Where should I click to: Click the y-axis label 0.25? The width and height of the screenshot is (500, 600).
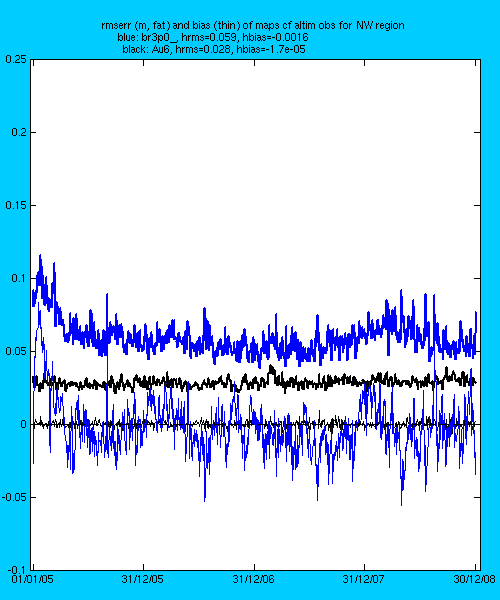pyautogui.click(x=16, y=59)
